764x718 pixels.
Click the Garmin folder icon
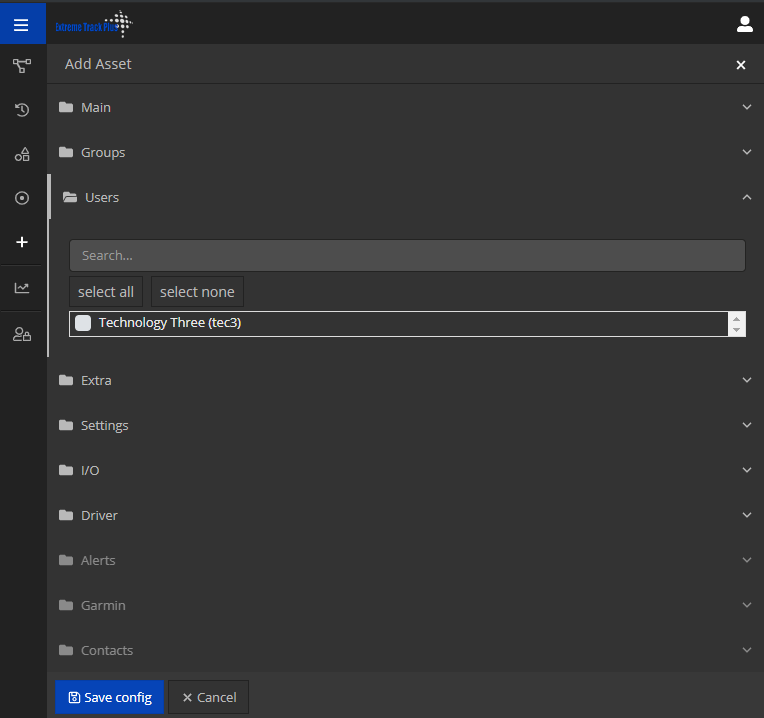tap(66, 605)
